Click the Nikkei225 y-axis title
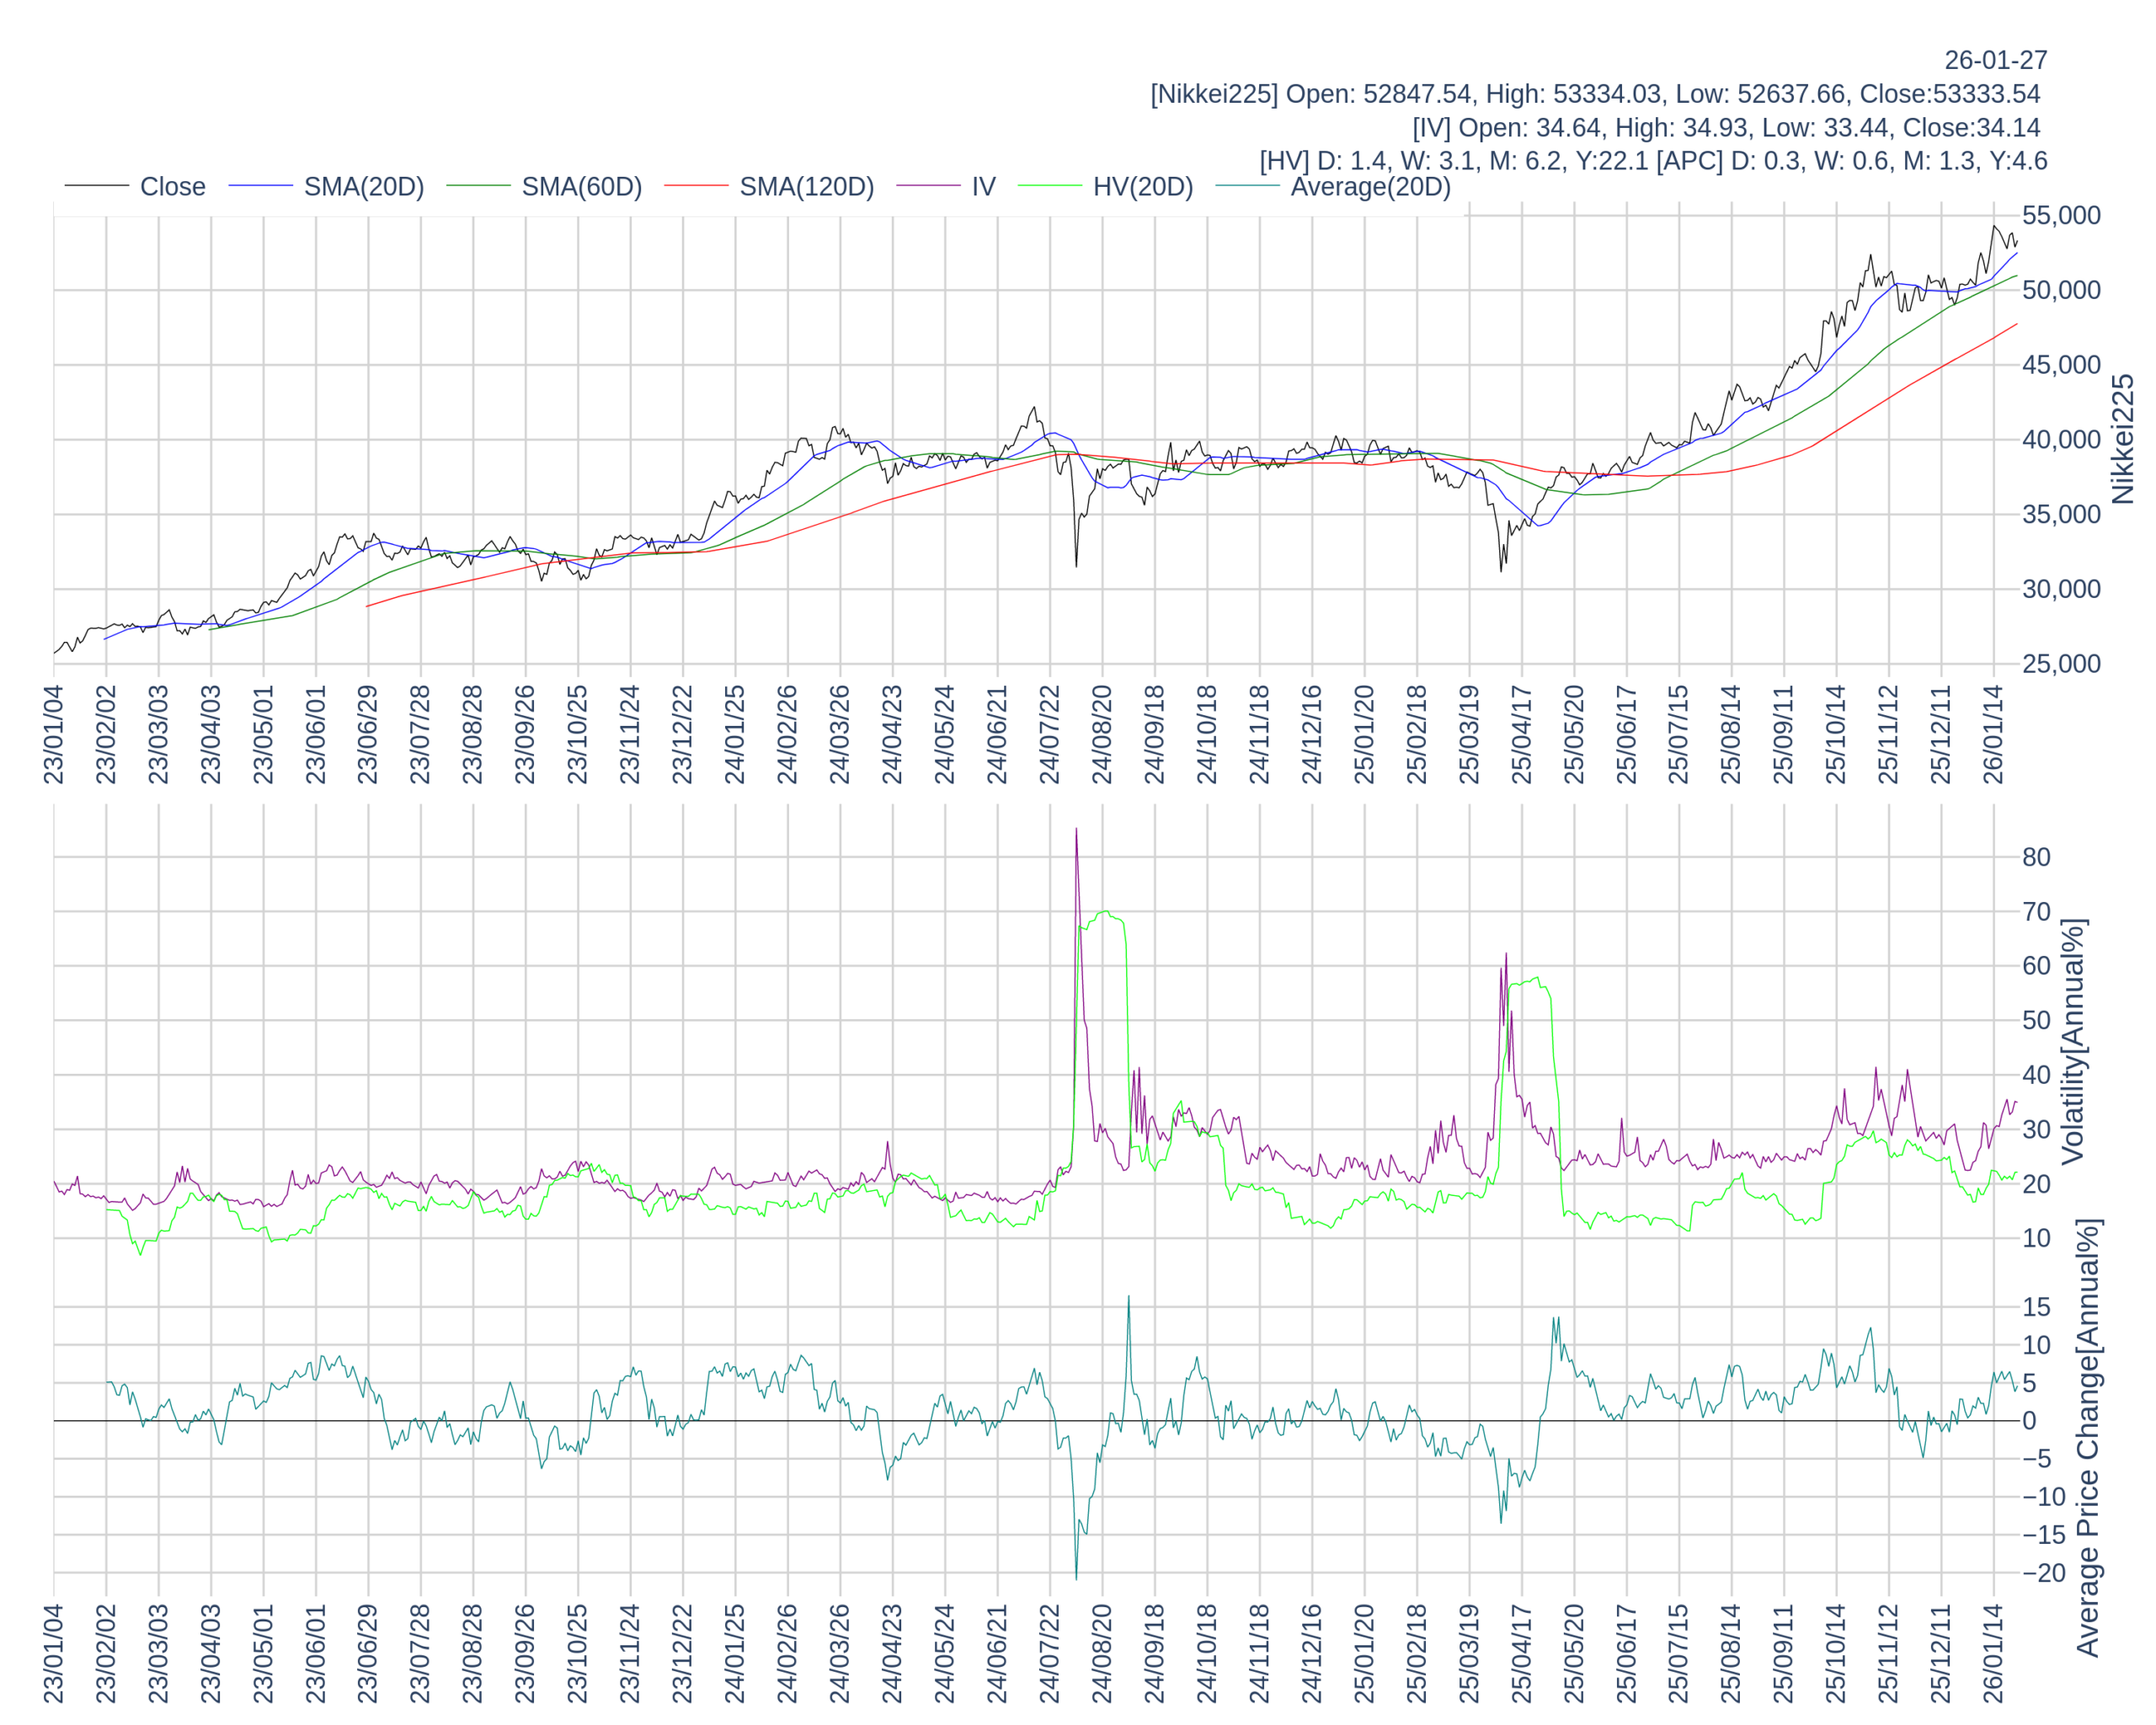This screenshot has height=1725, width=2156. pos(2123,439)
